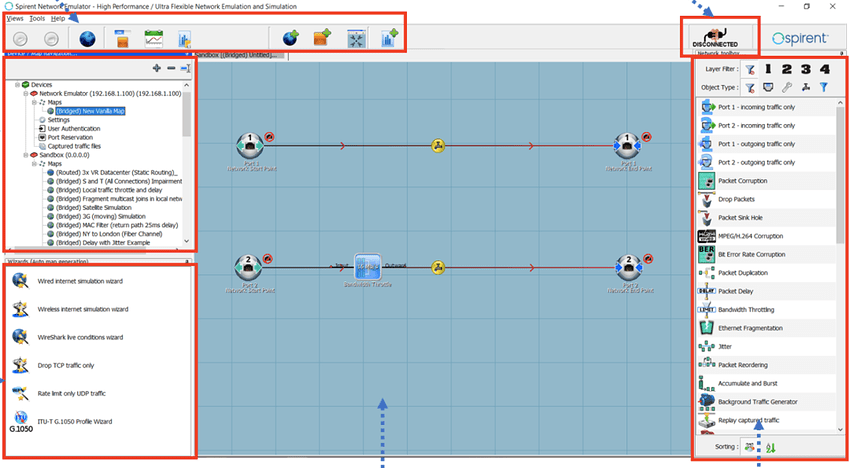
Task: Open the line graph chart toolbar icon
Action: point(153,39)
